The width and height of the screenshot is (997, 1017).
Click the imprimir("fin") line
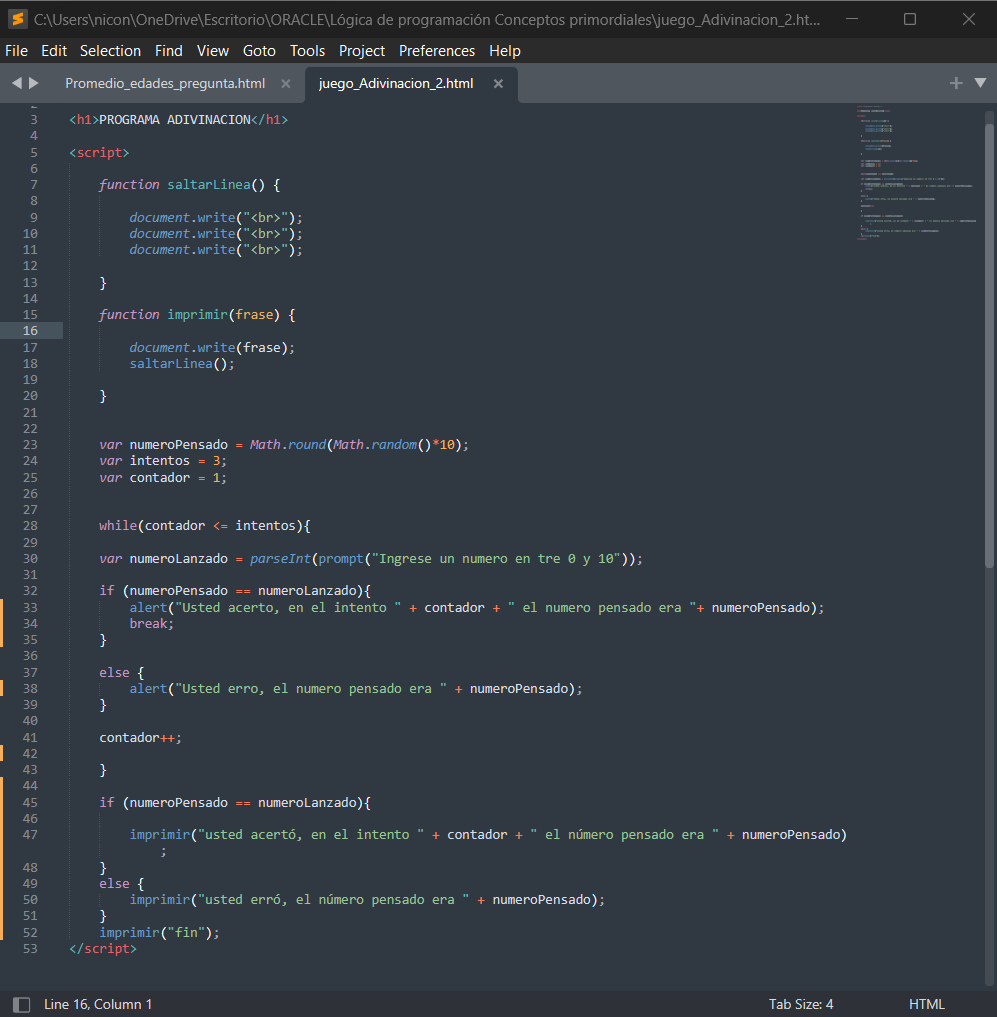click(x=160, y=933)
